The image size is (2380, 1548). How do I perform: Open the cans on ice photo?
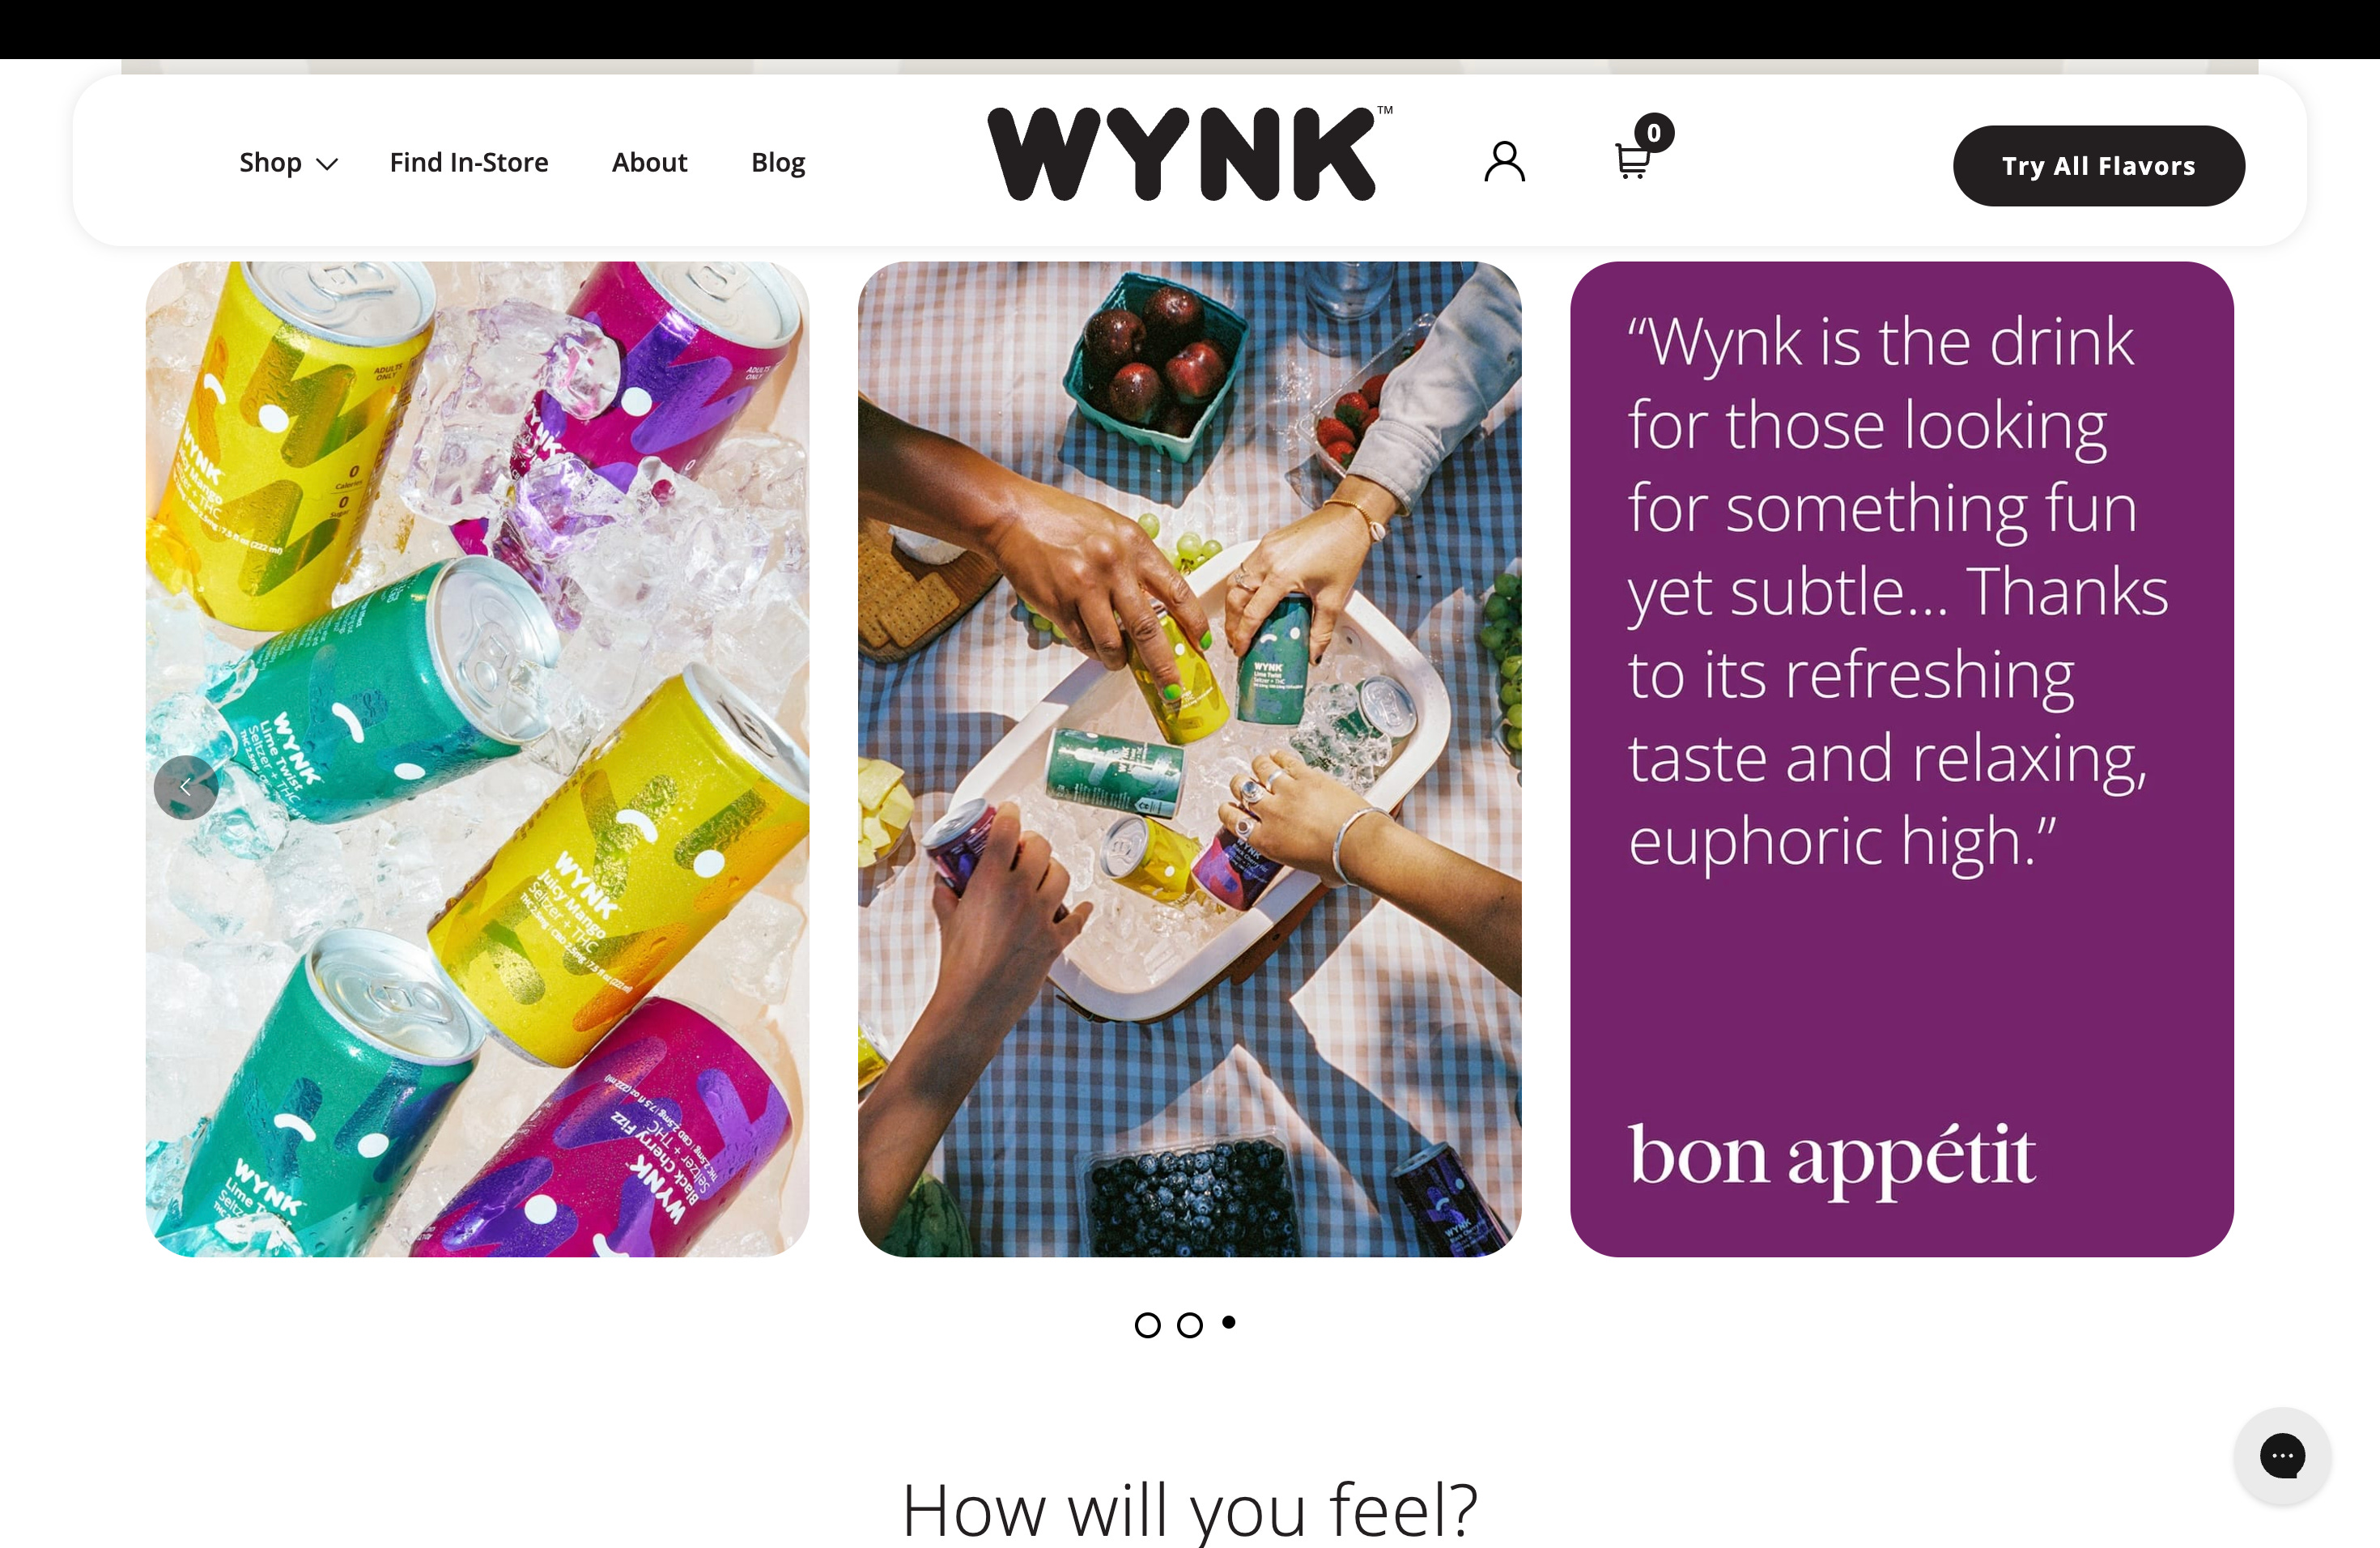pyautogui.click(x=477, y=759)
